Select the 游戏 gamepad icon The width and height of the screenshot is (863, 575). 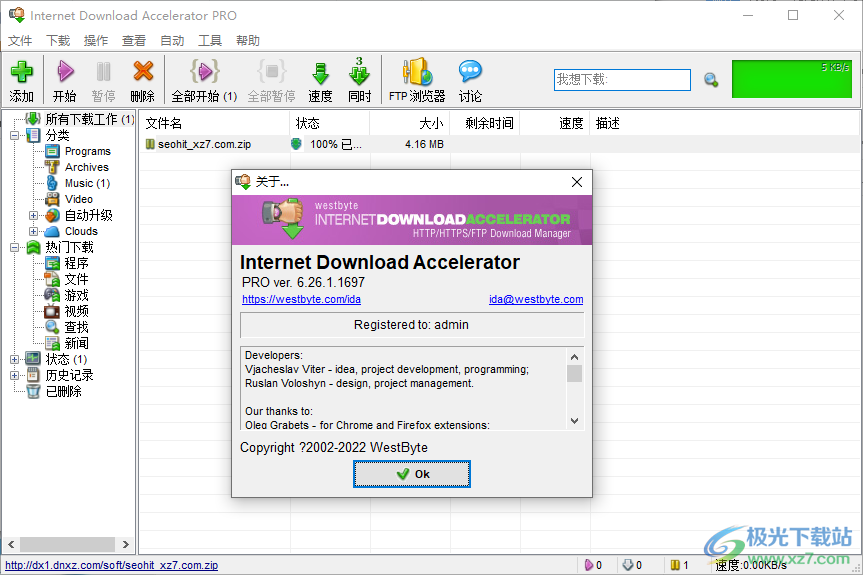pyautogui.click(x=52, y=295)
